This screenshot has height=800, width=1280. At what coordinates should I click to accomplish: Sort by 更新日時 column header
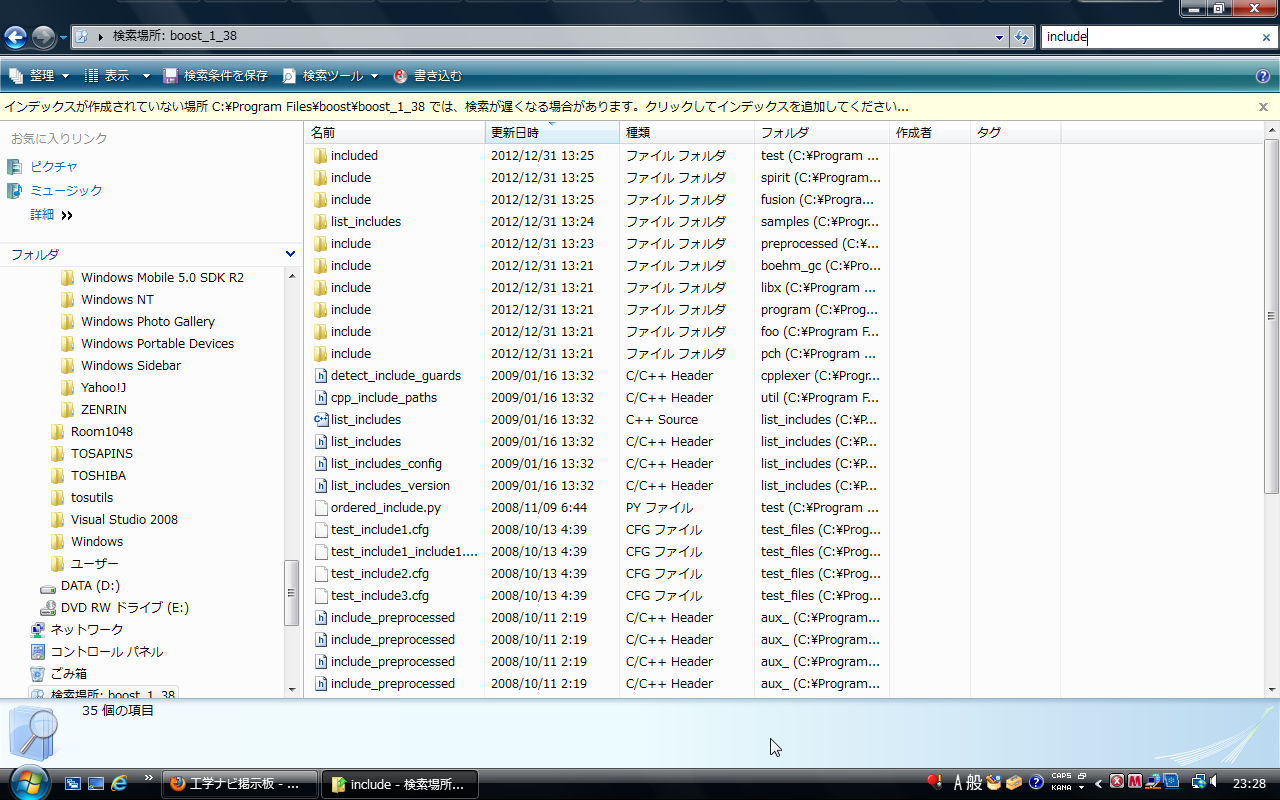pyautogui.click(x=515, y=133)
